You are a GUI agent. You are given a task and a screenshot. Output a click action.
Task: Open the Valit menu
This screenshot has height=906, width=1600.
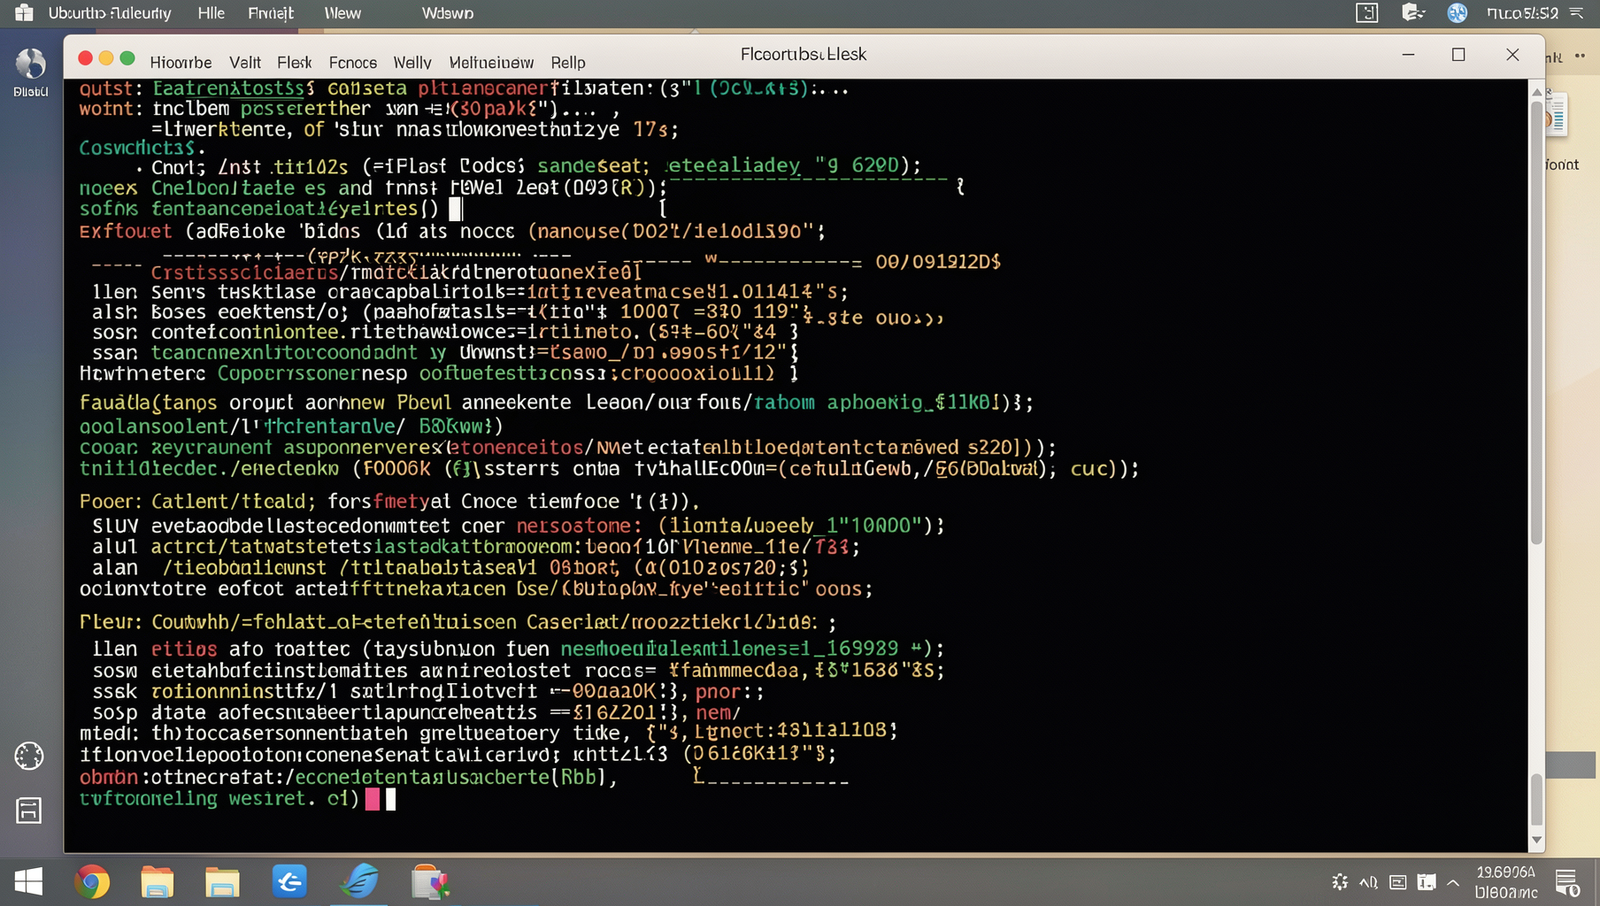point(245,62)
